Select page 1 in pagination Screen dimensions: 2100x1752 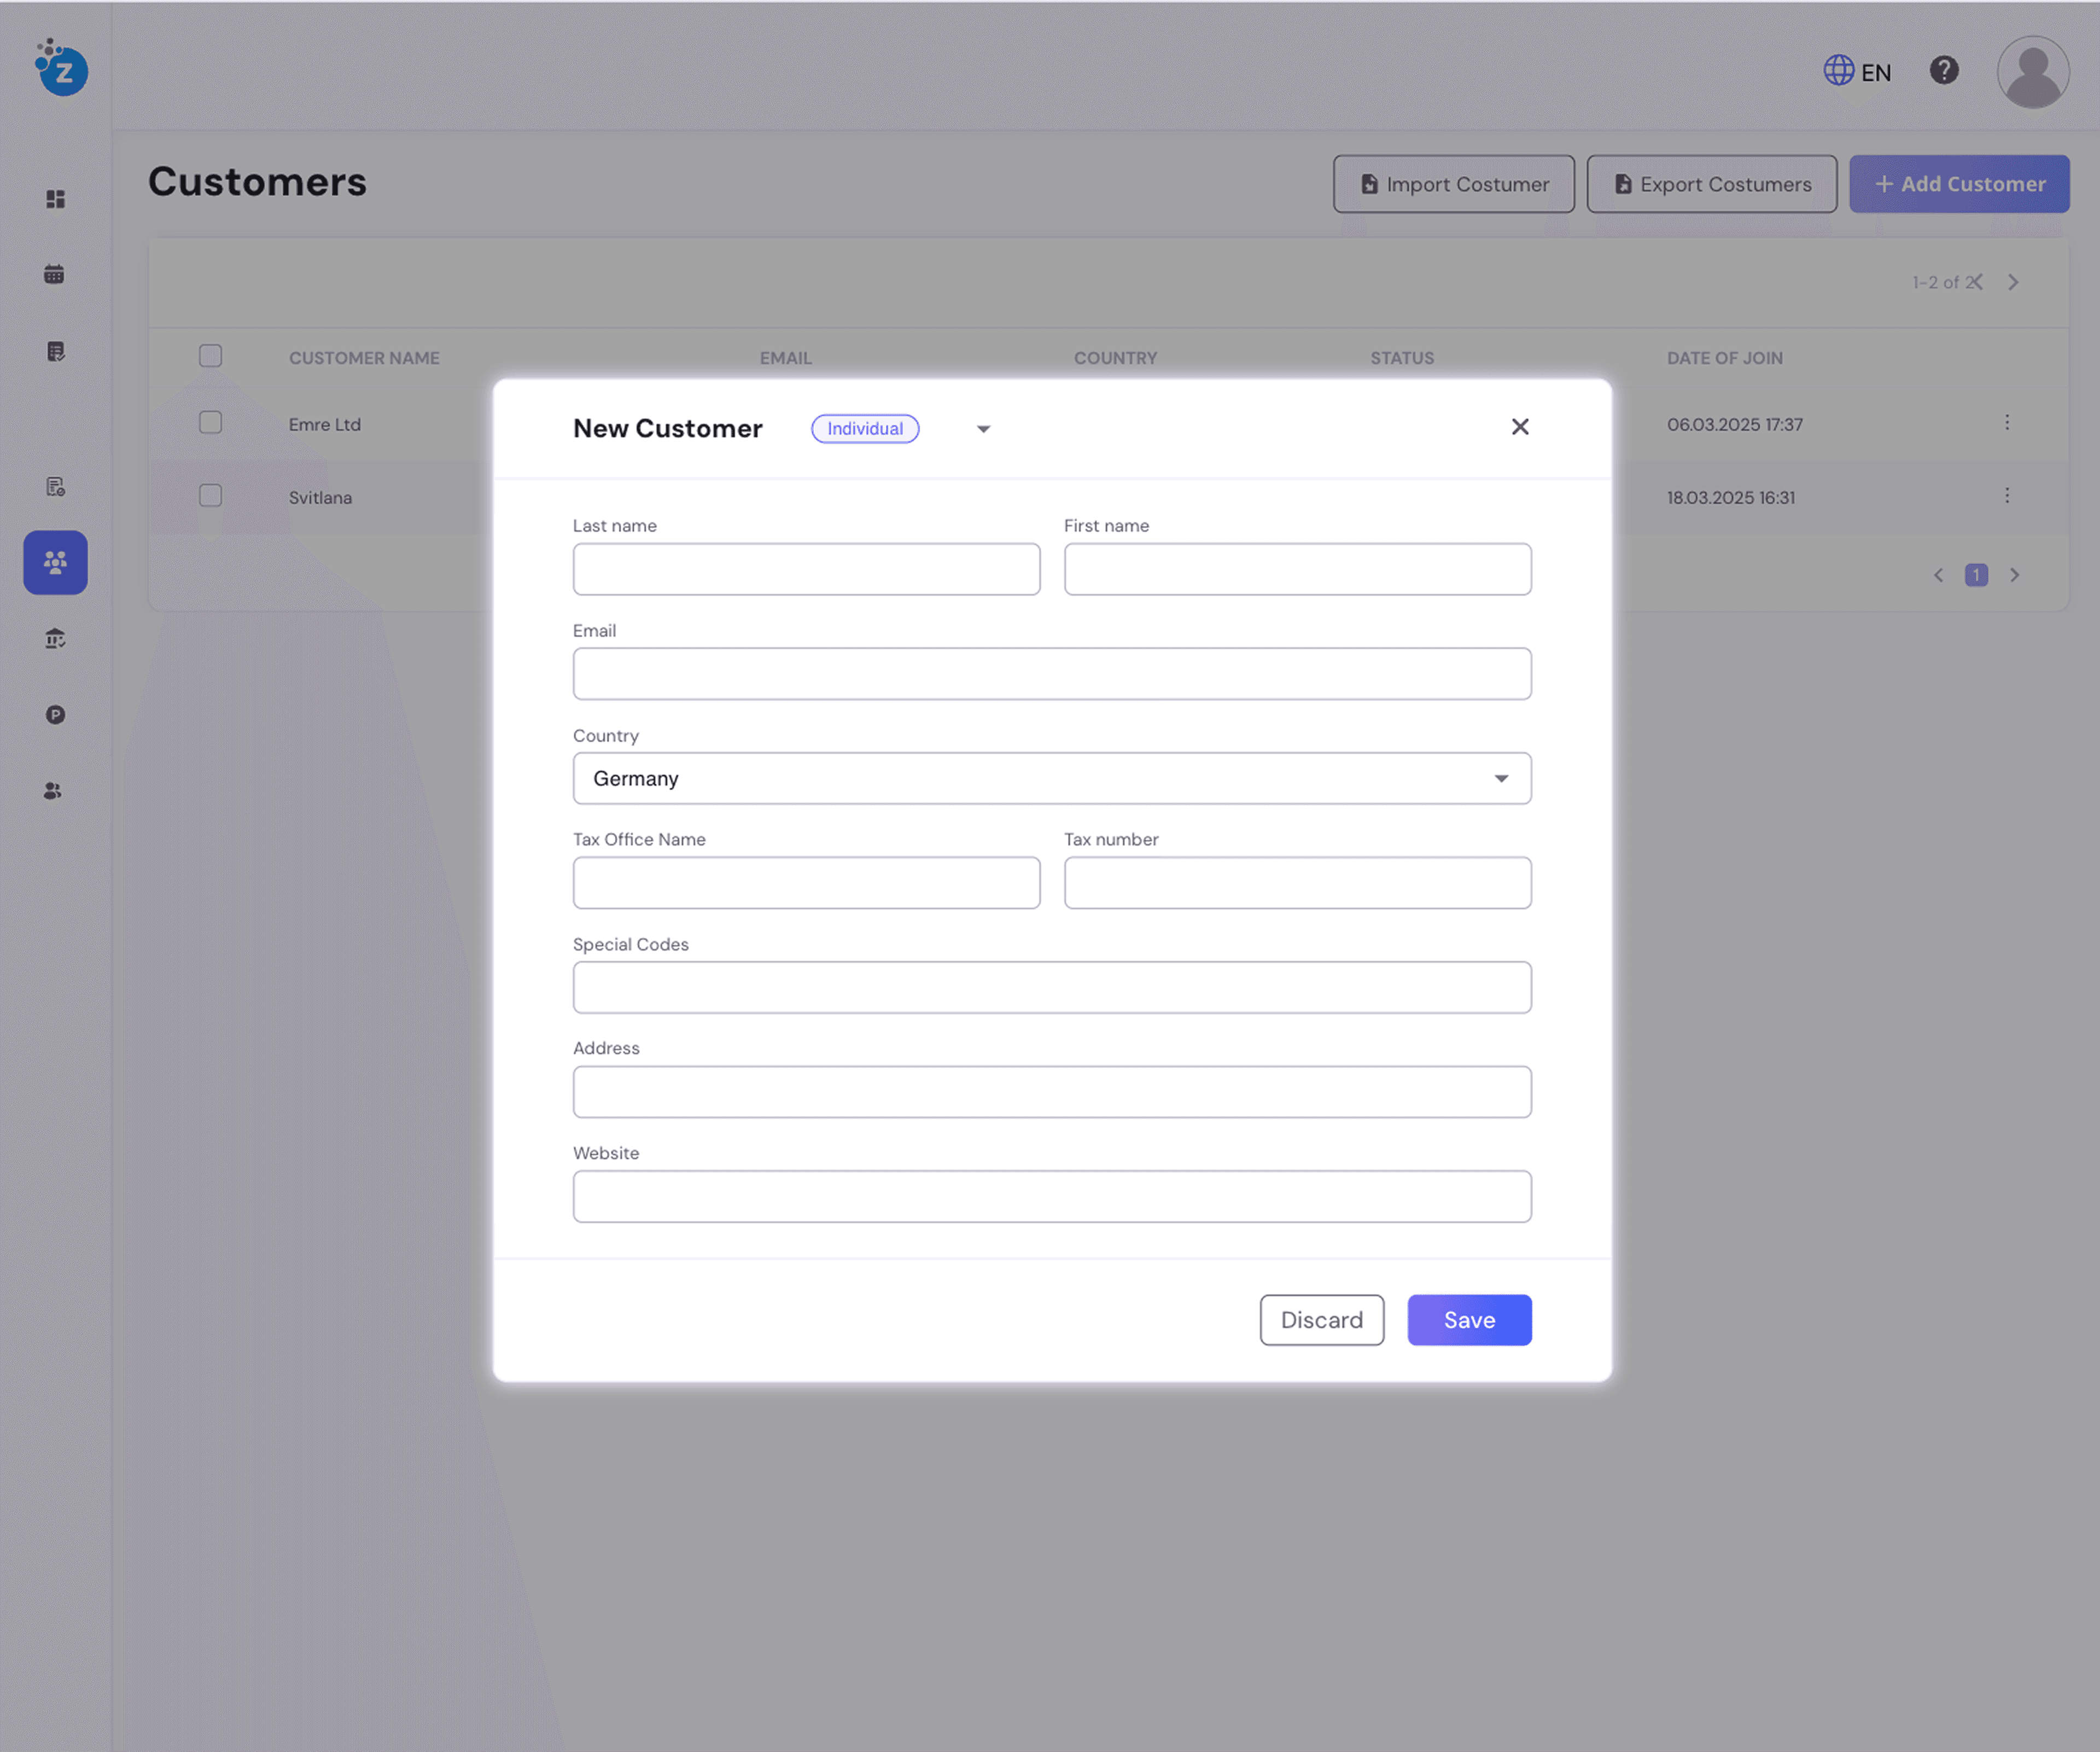[1975, 575]
